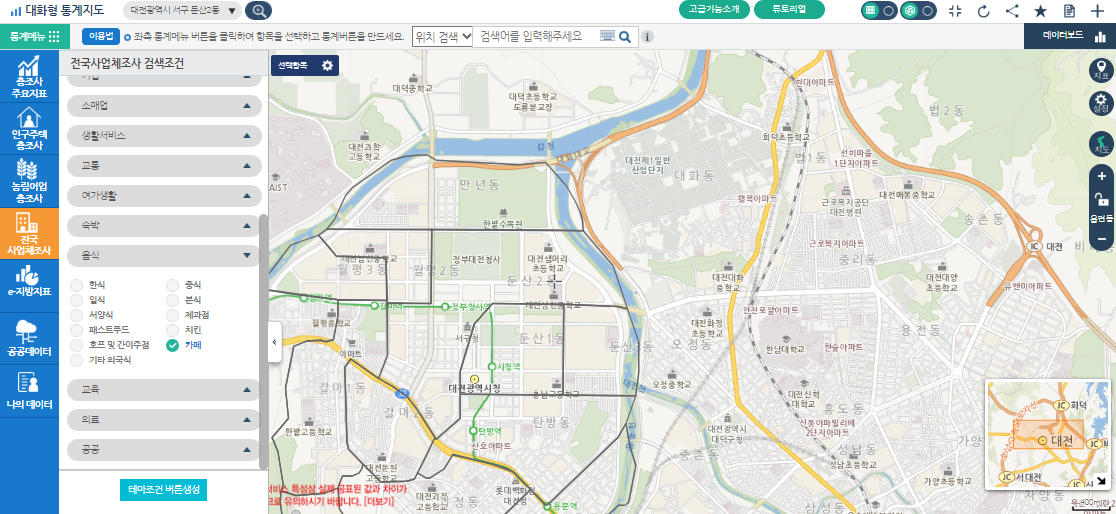Click the location search input field

click(x=537, y=36)
